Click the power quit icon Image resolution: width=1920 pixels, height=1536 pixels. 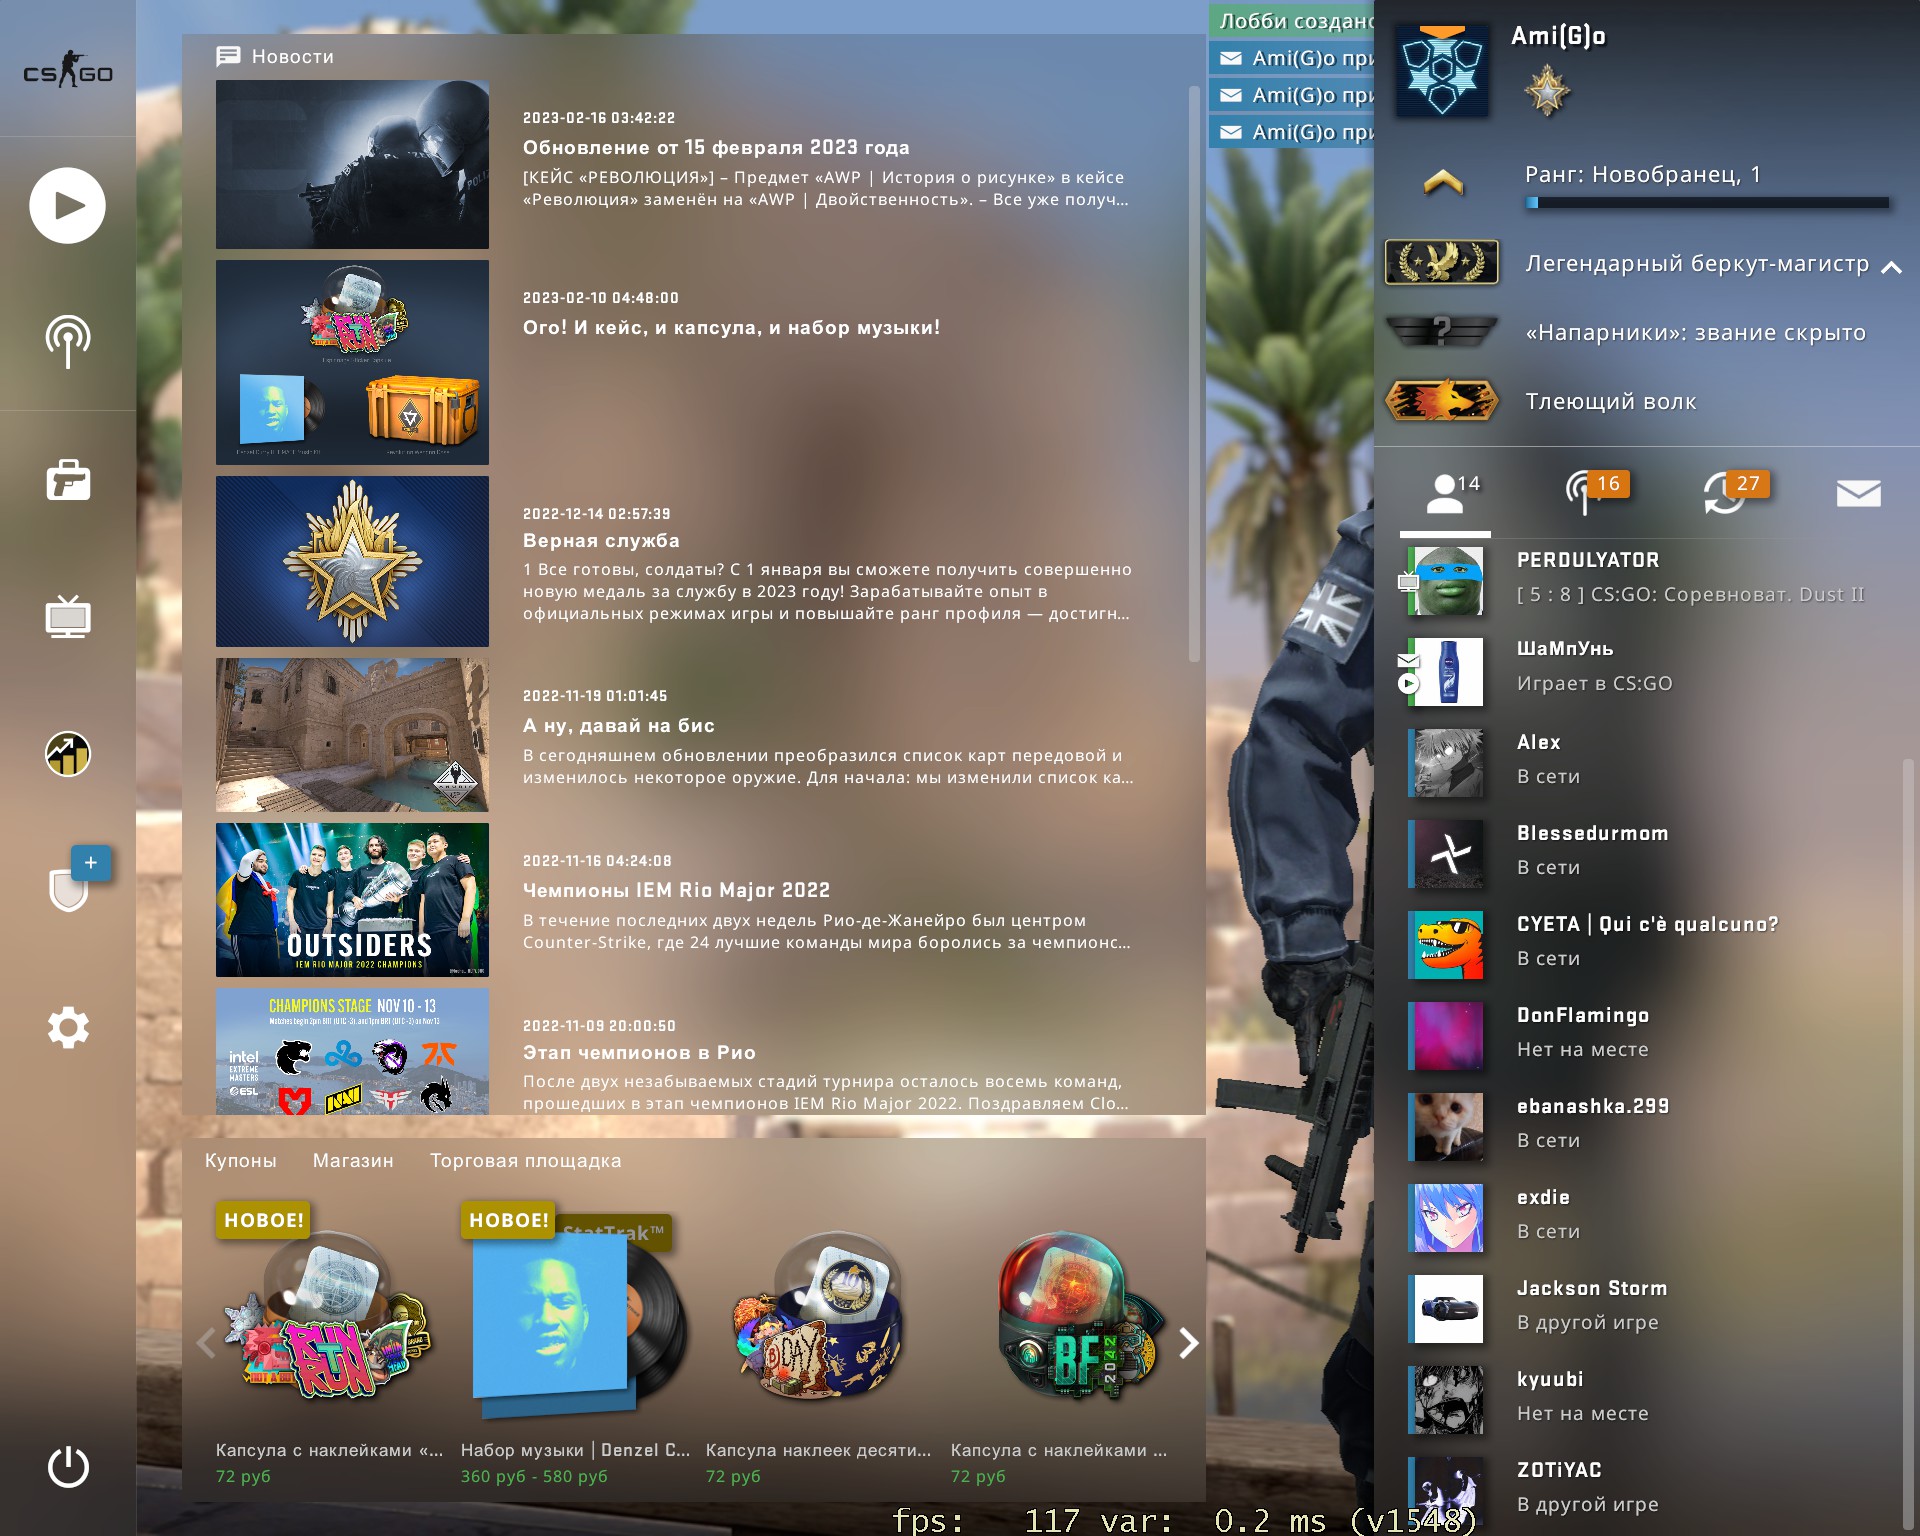pos(67,1467)
